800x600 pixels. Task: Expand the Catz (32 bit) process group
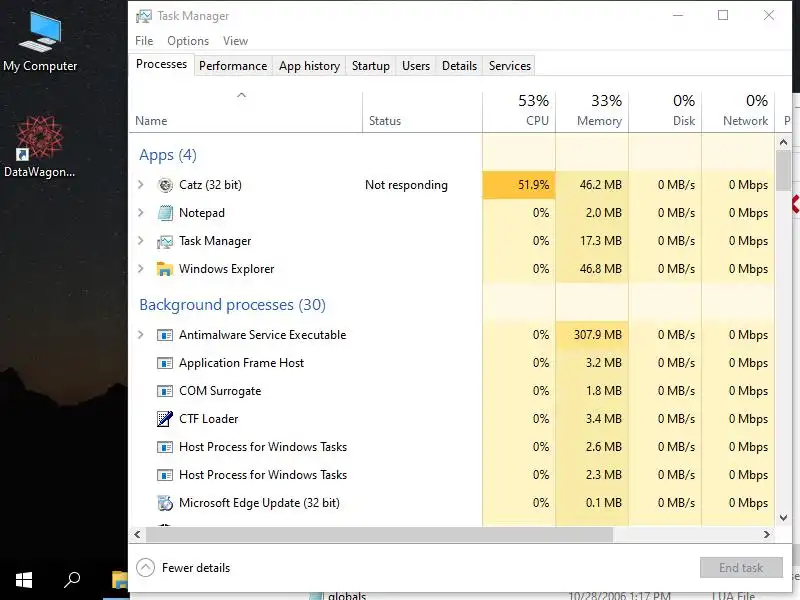(x=141, y=185)
